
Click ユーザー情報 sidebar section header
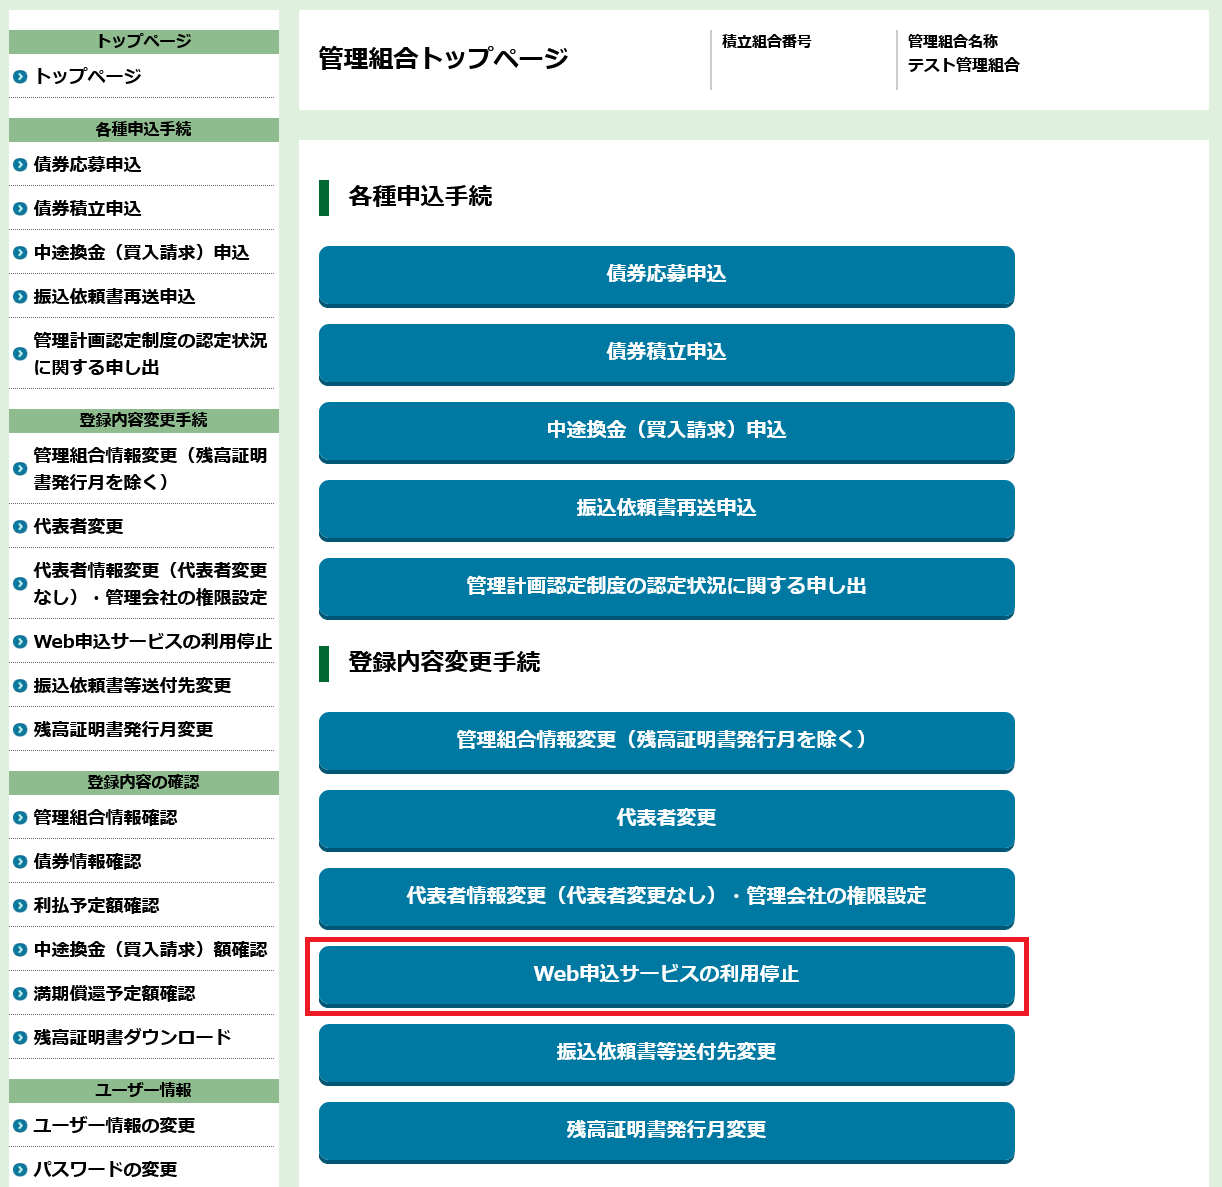[144, 1091]
